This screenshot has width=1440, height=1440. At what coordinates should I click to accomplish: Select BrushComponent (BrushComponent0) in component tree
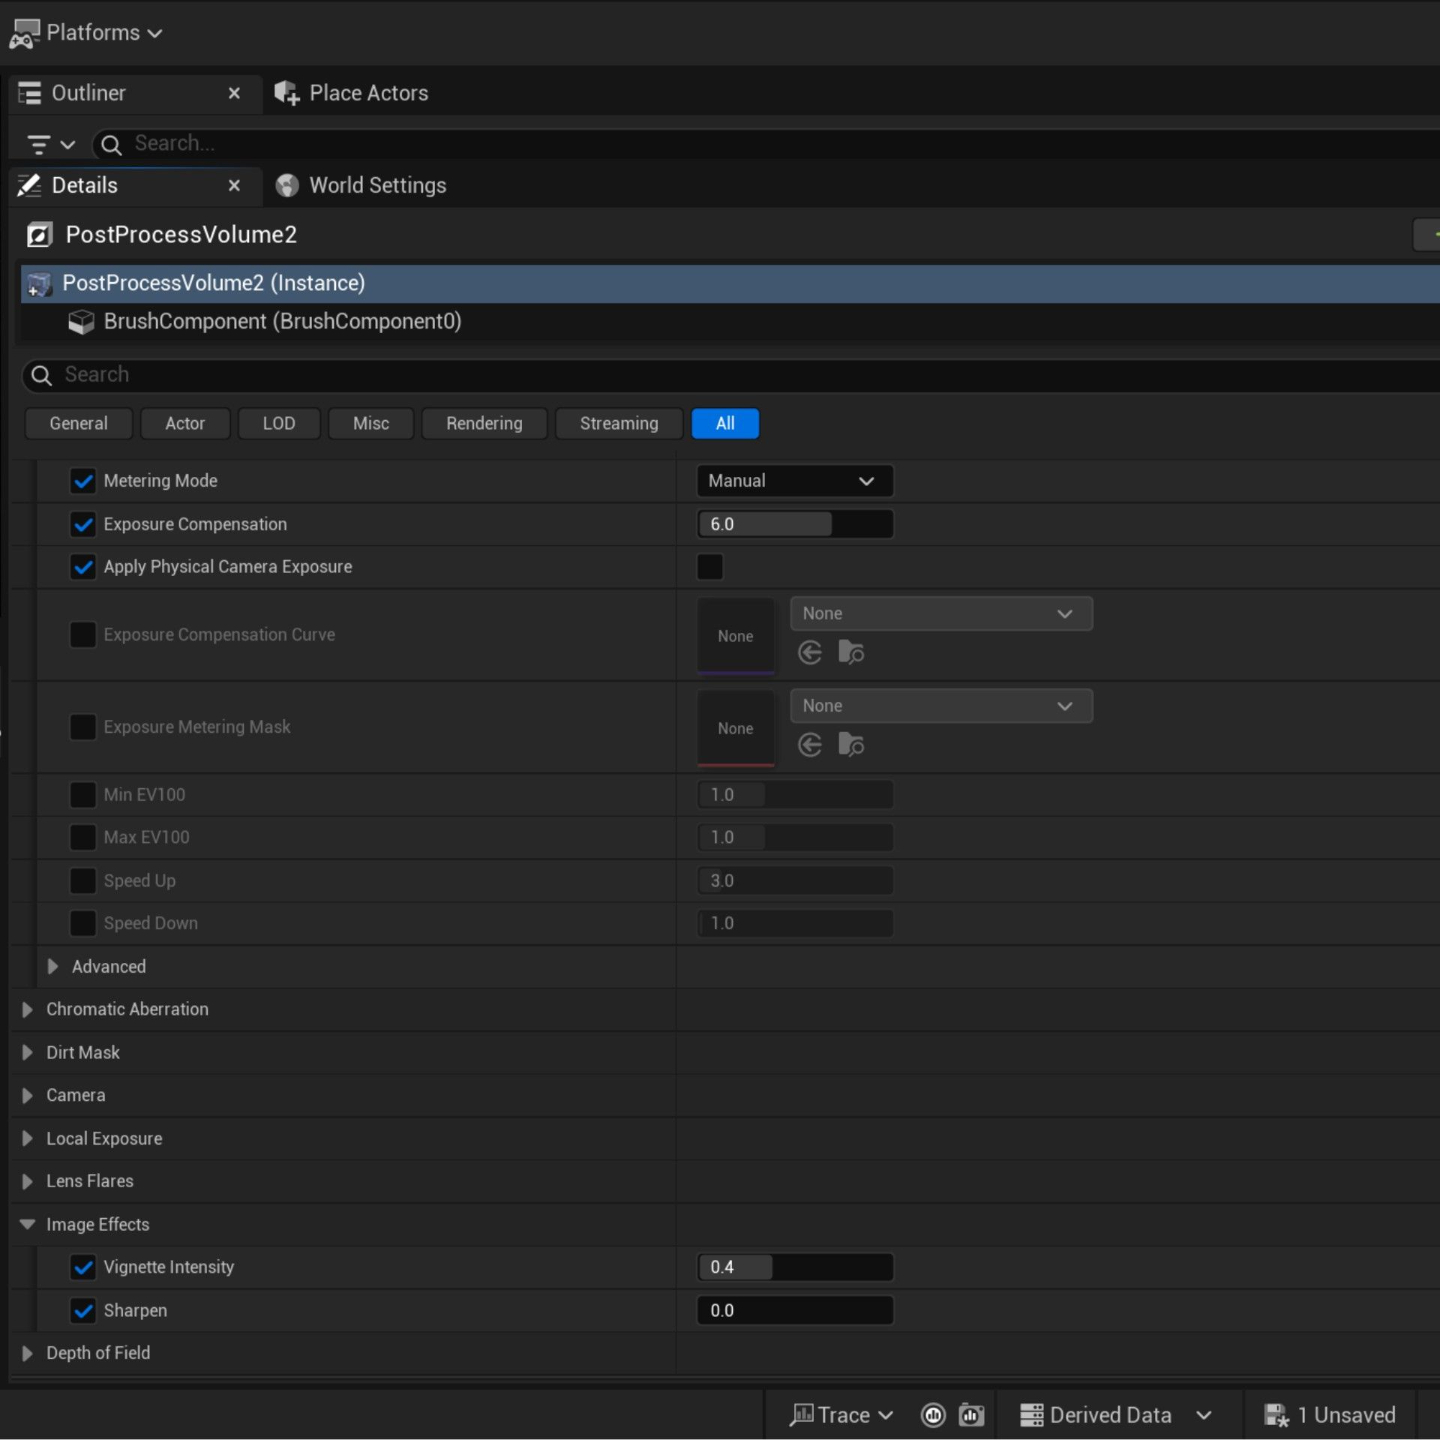(282, 322)
